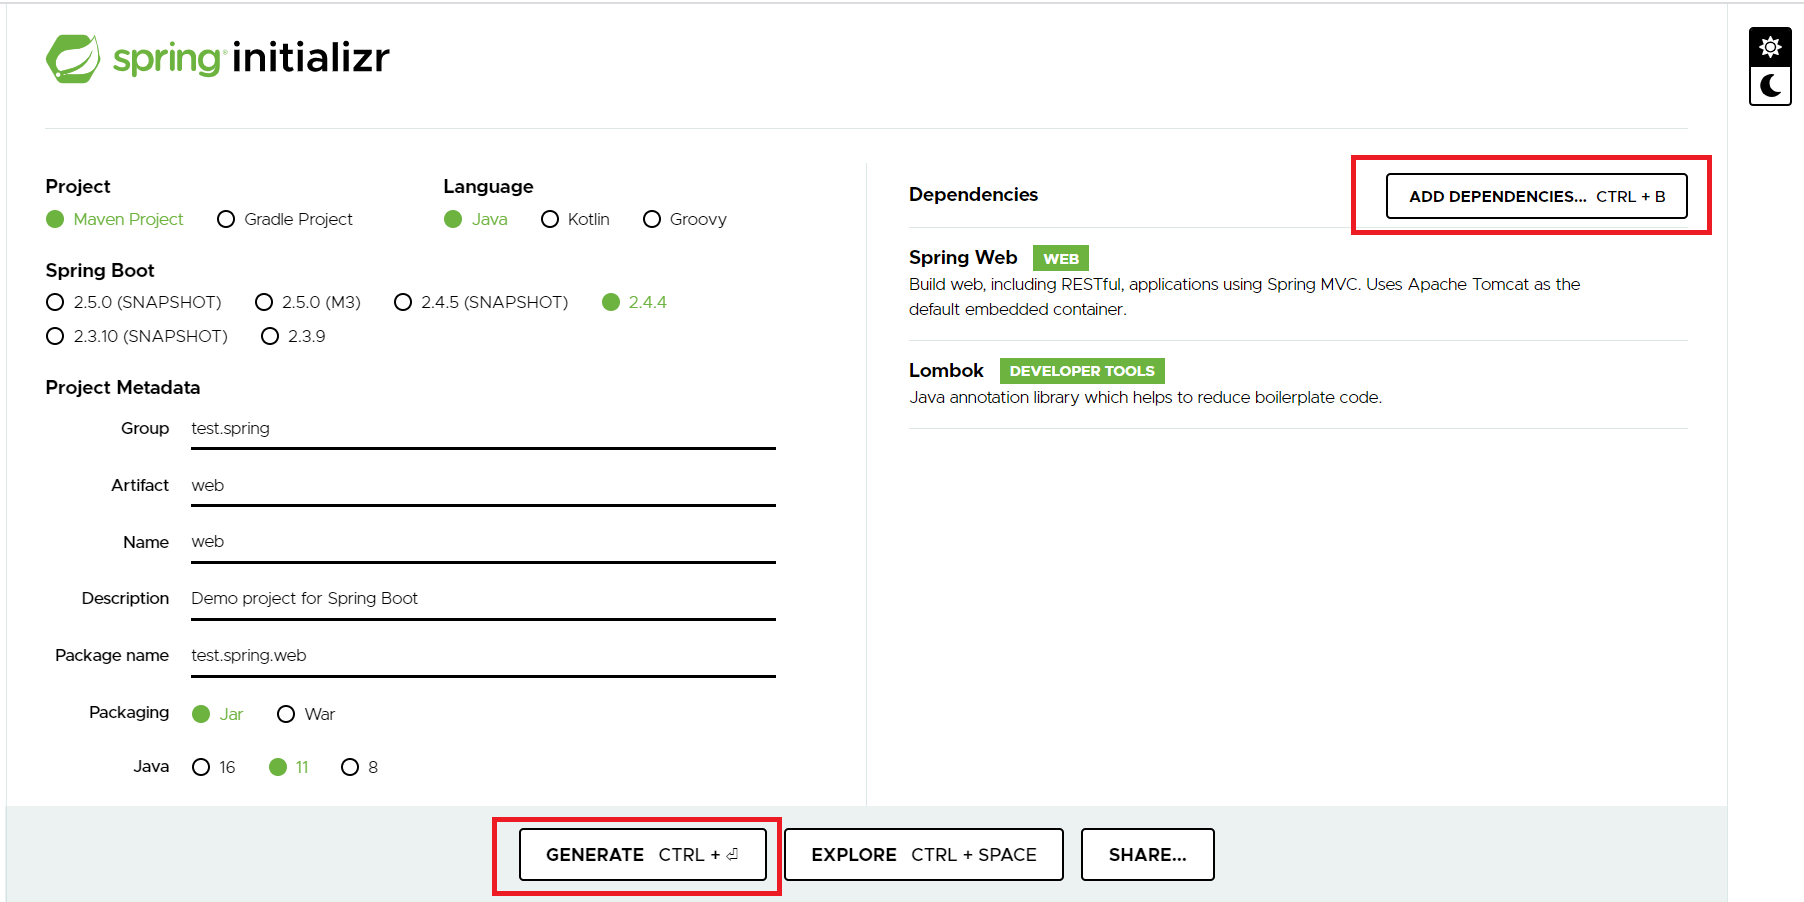Switch to light theme sun icon

point(1770,47)
